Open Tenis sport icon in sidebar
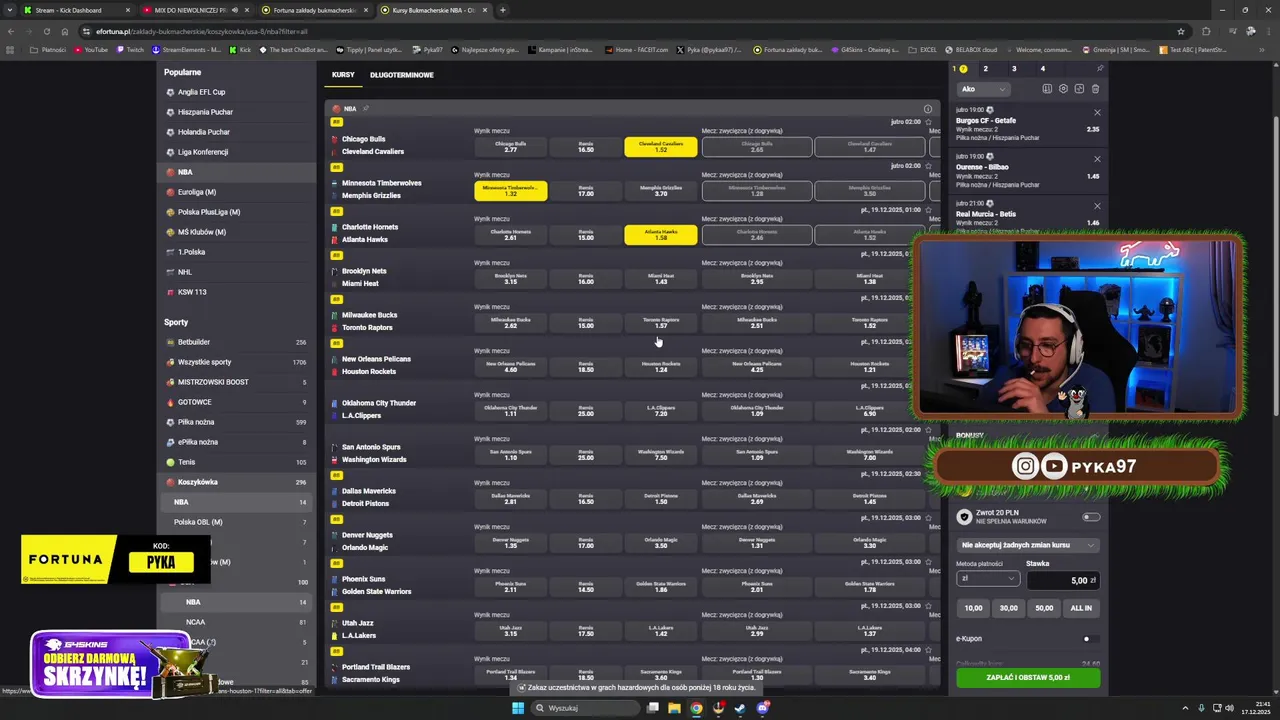This screenshot has width=1280, height=720. 170,462
